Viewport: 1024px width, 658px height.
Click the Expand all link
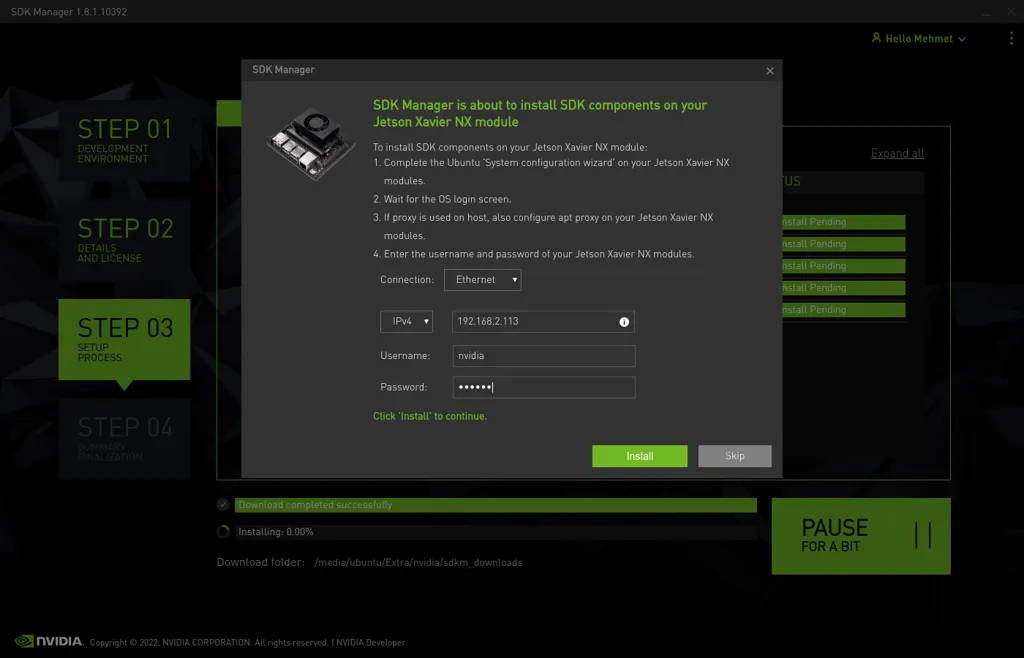897,153
